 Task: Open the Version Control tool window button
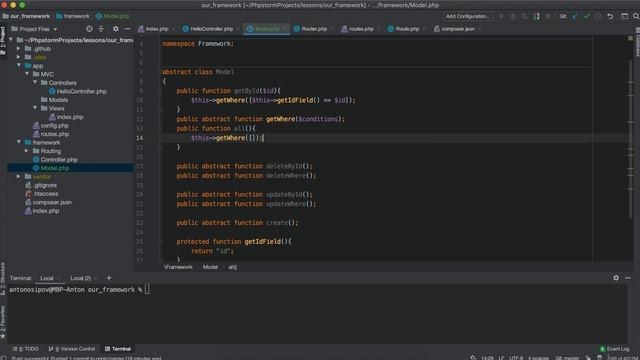coord(72,349)
